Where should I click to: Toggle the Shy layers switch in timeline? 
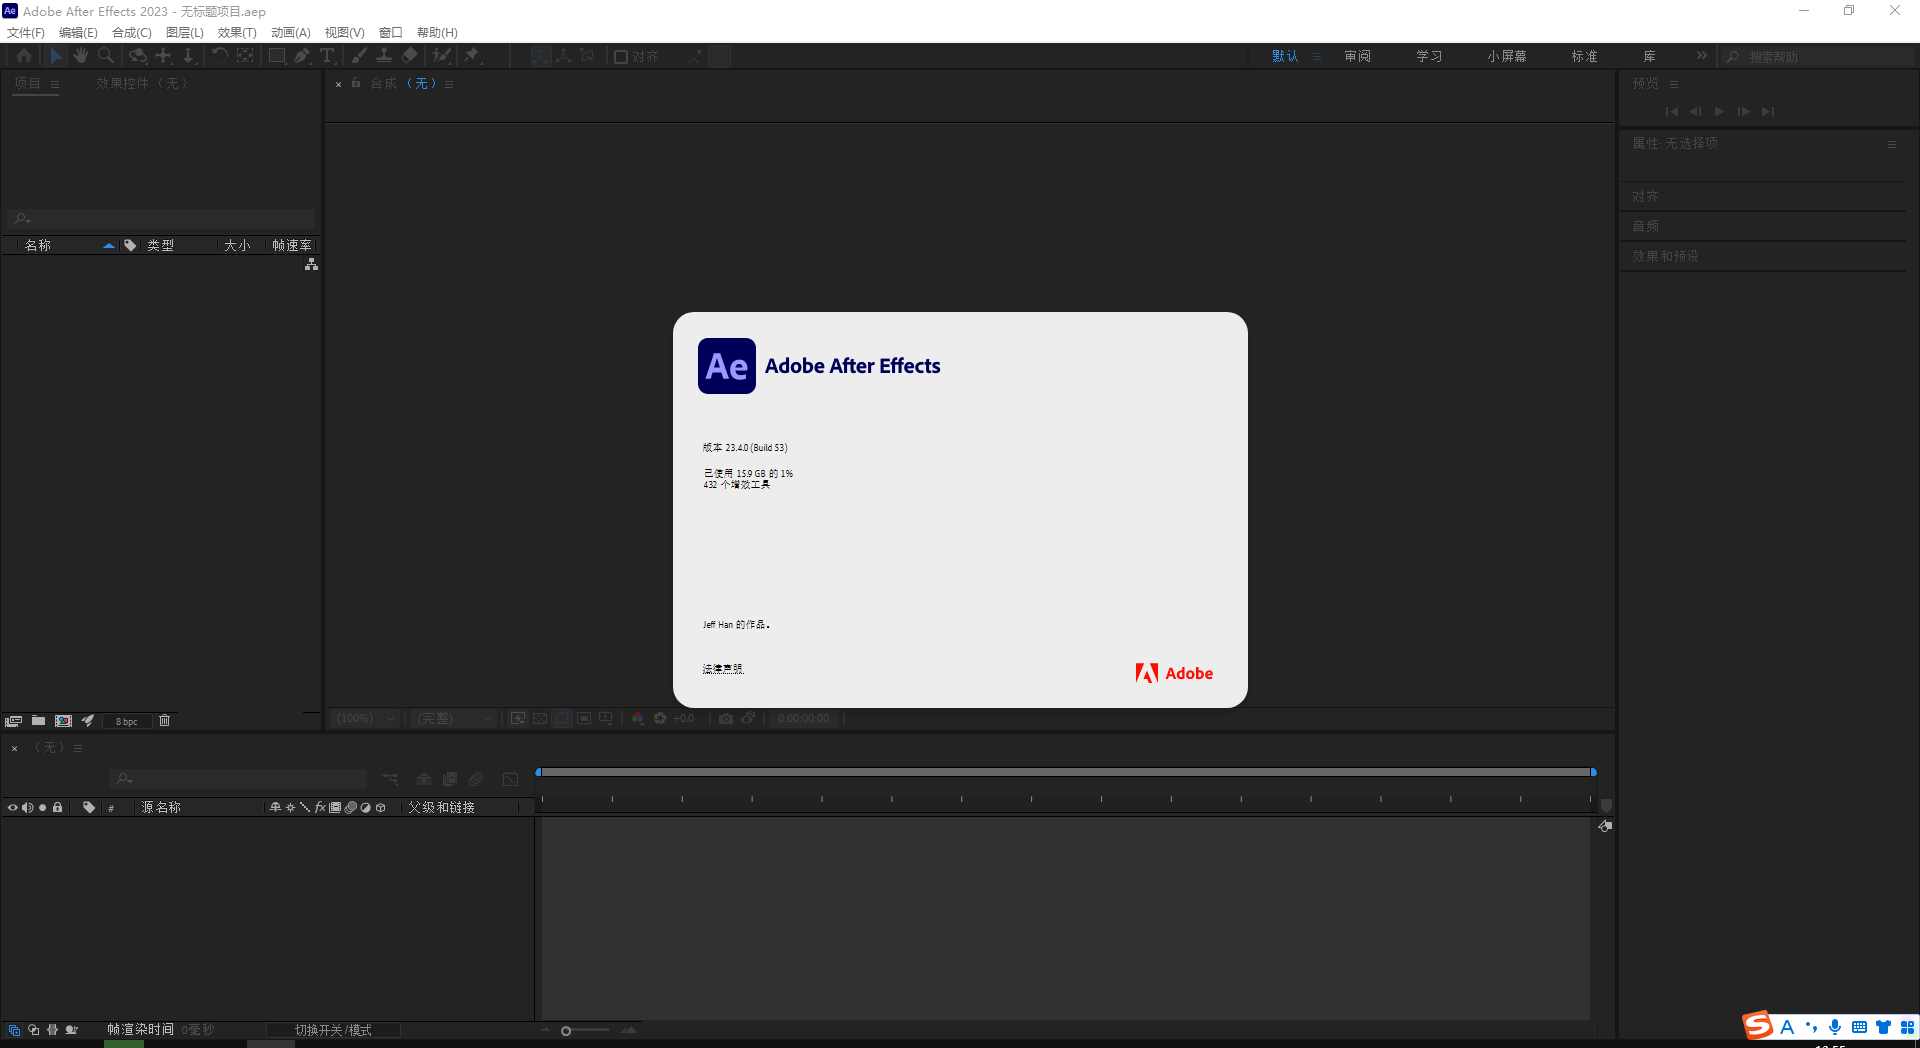[424, 779]
